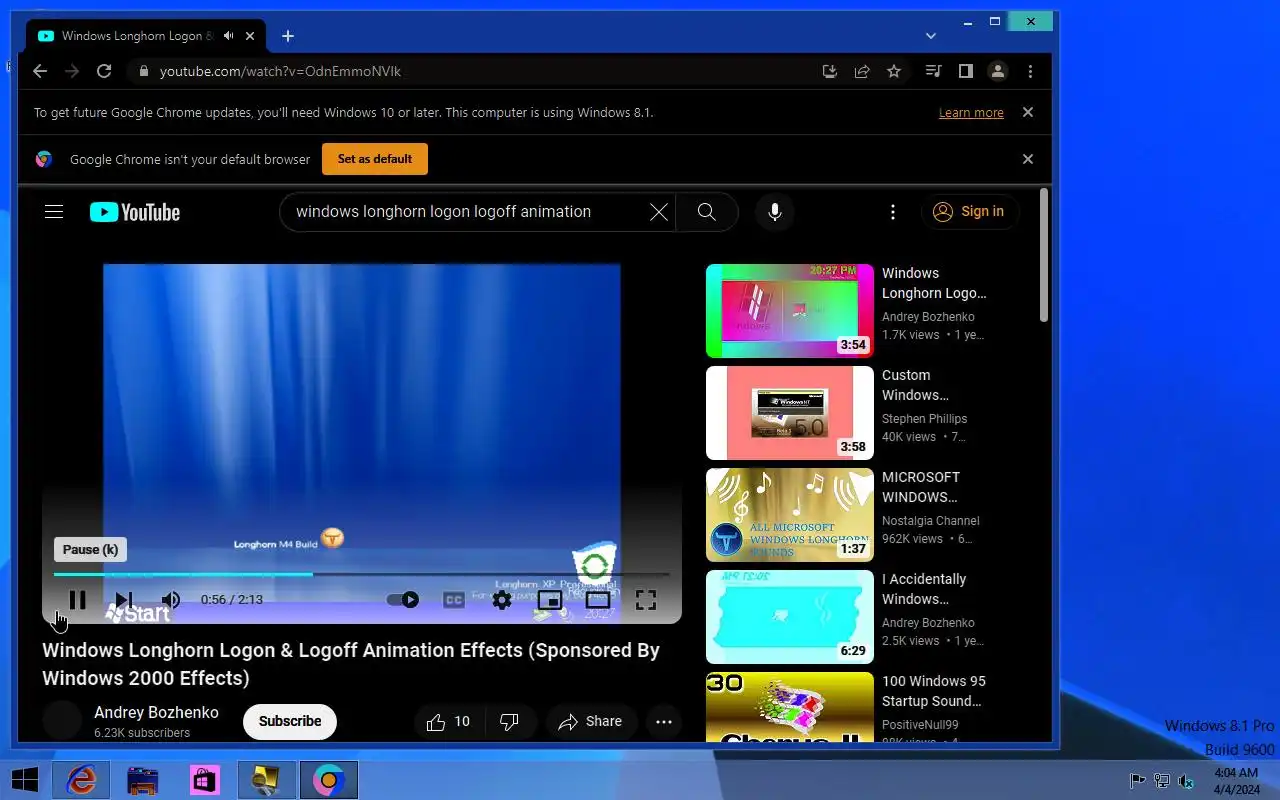Toggle closed captions (CC) button
Screen dimensions: 1280x800
click(453, 600)
